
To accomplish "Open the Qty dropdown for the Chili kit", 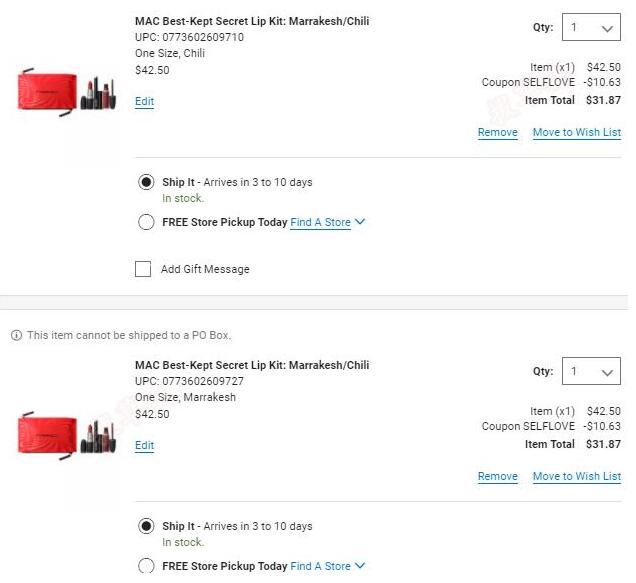I will click(591, 27).
